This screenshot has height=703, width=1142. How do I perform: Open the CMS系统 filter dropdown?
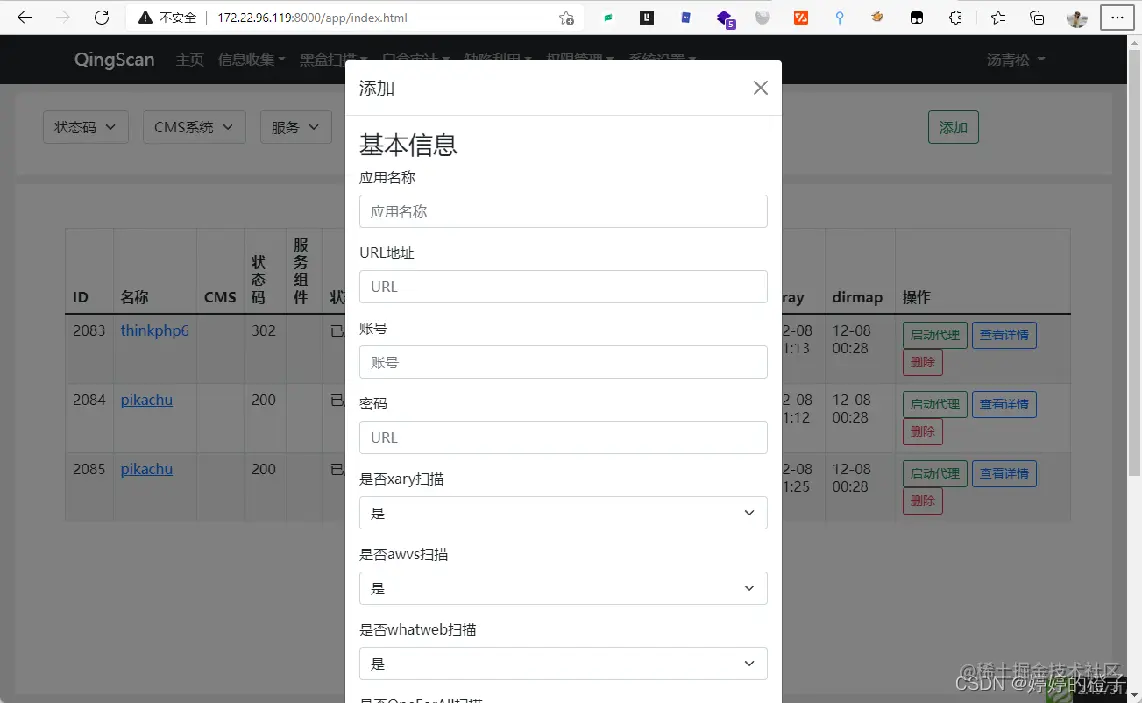(x=194, y=127)
